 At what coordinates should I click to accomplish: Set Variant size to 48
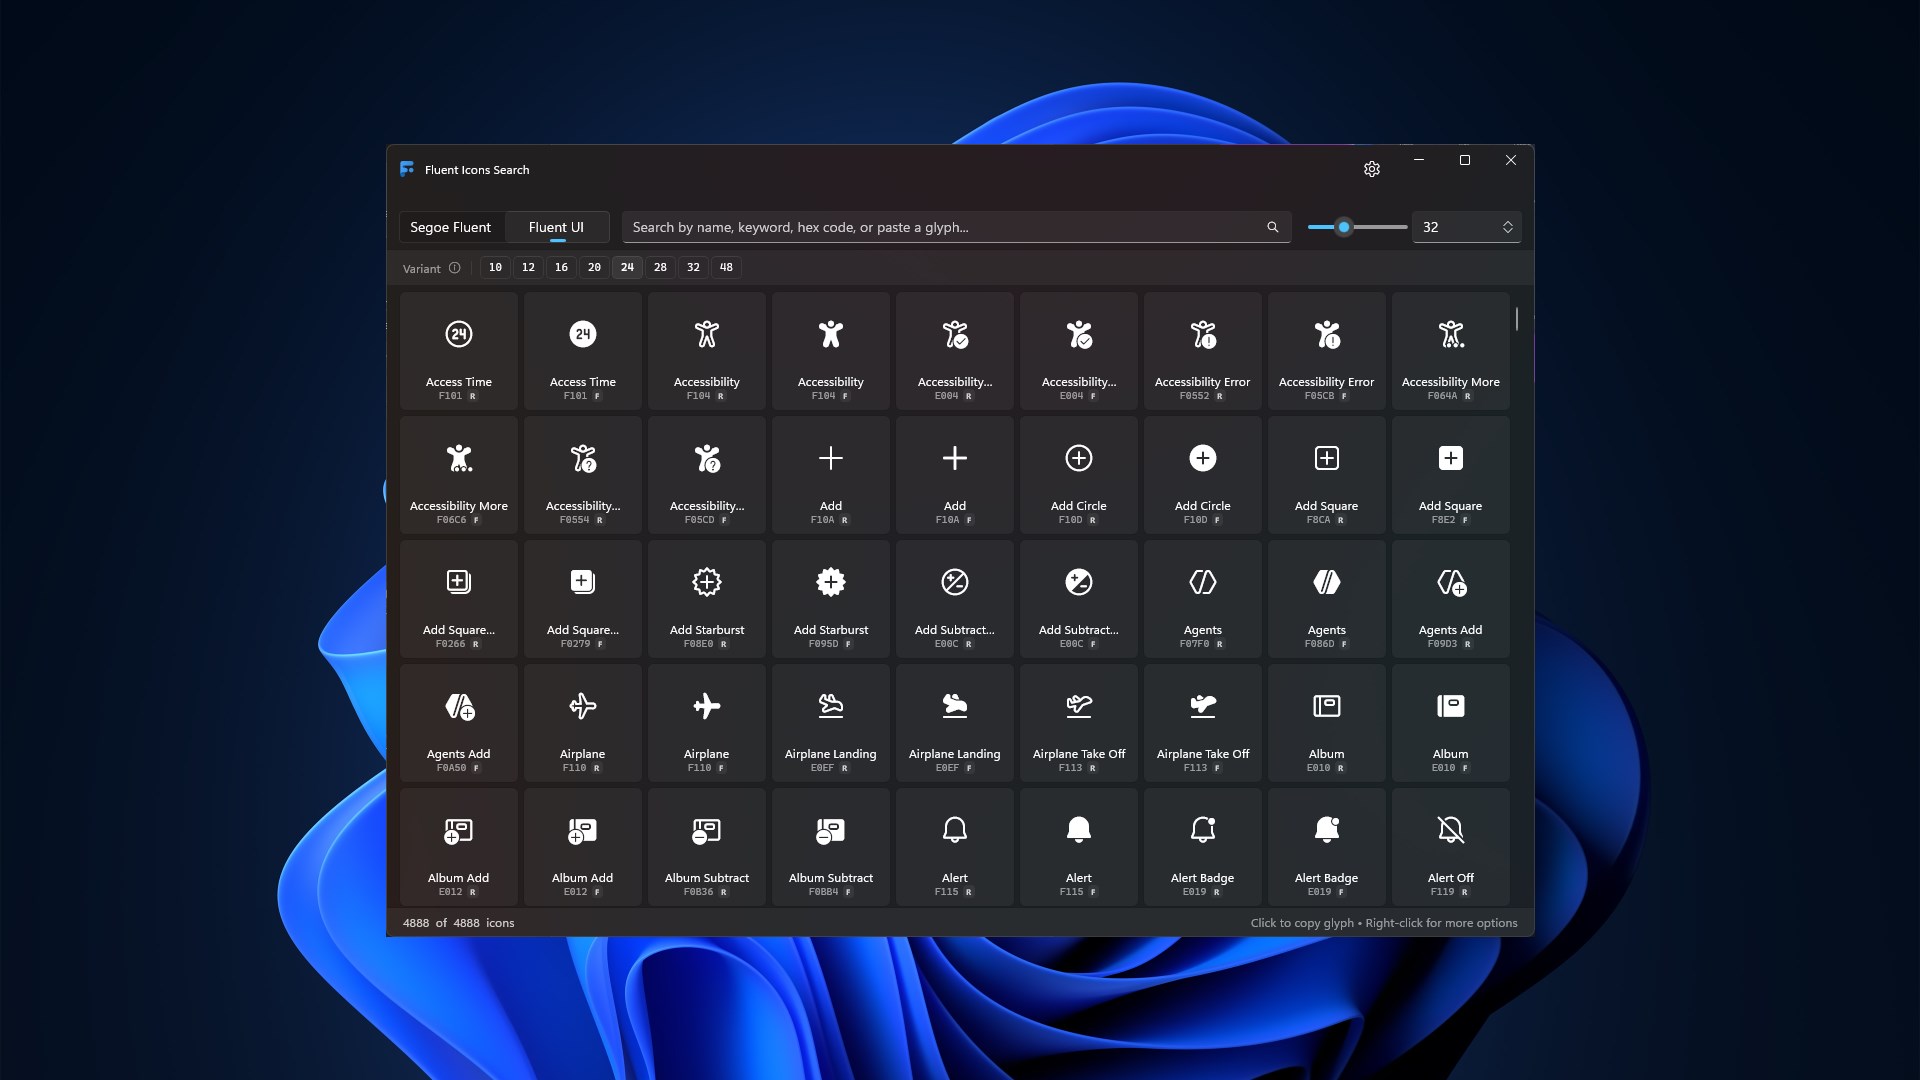[726, 267]
